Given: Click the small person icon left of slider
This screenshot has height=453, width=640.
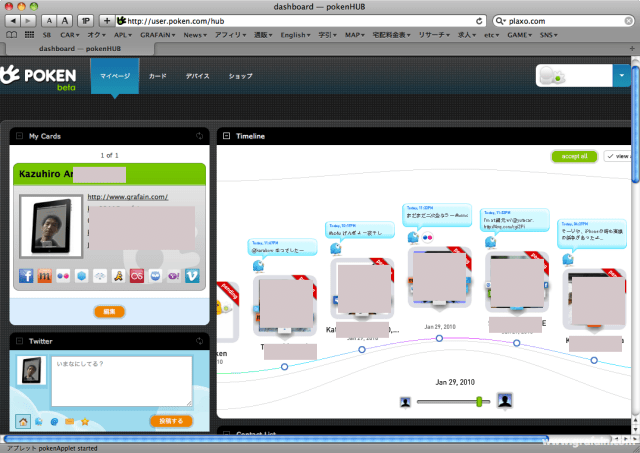Looking at the screenshot, I should point(405,402).
